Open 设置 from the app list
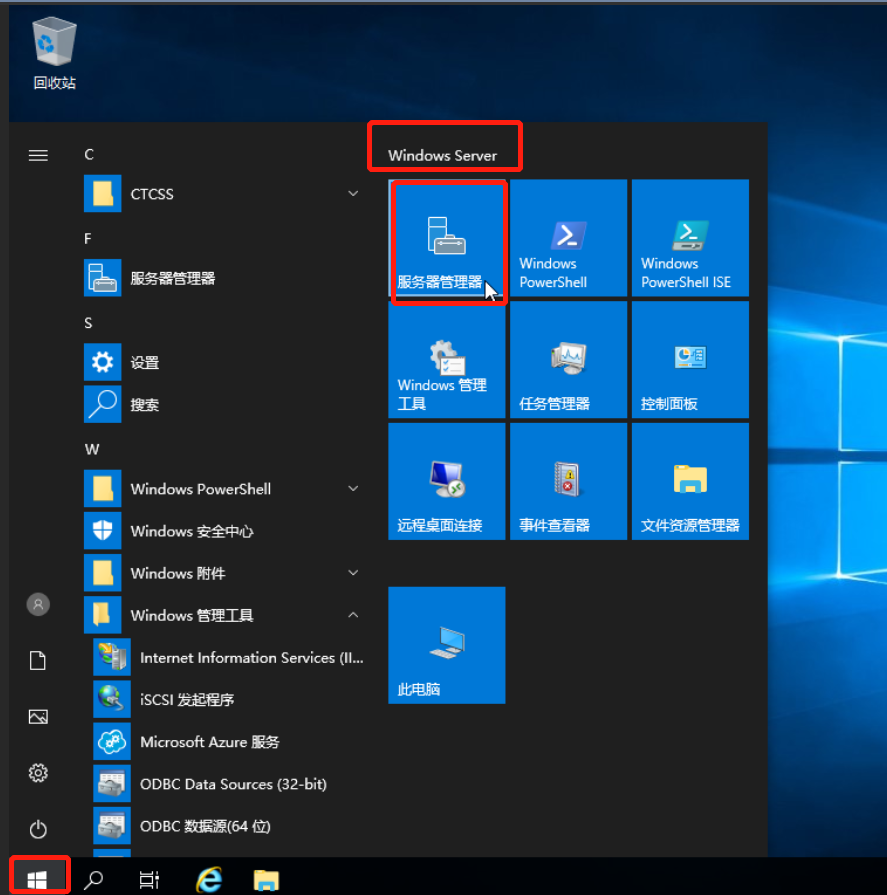The width and height of the screenshot is (887, 895). (x=224, y=362)
